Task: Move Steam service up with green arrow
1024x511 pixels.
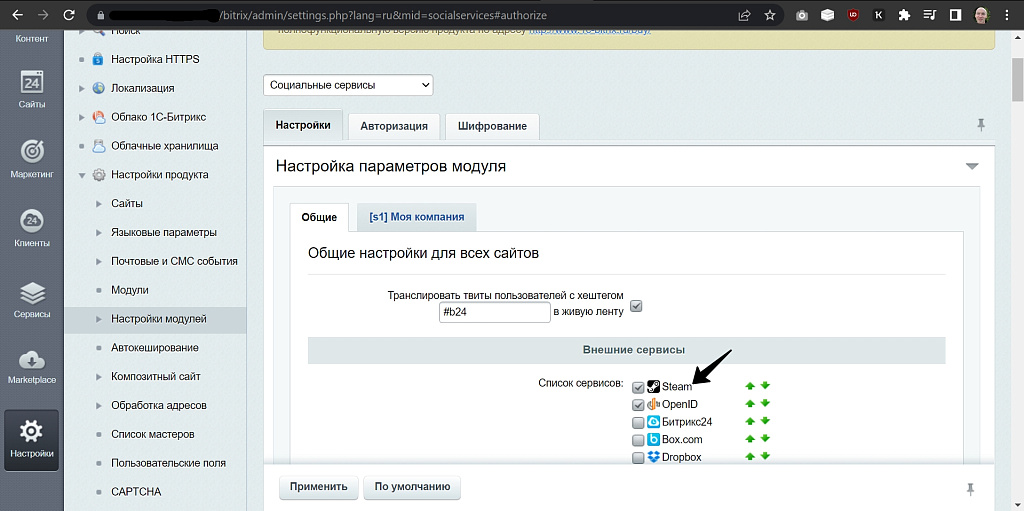Action: pyautogui.click(x=750, y=386)
